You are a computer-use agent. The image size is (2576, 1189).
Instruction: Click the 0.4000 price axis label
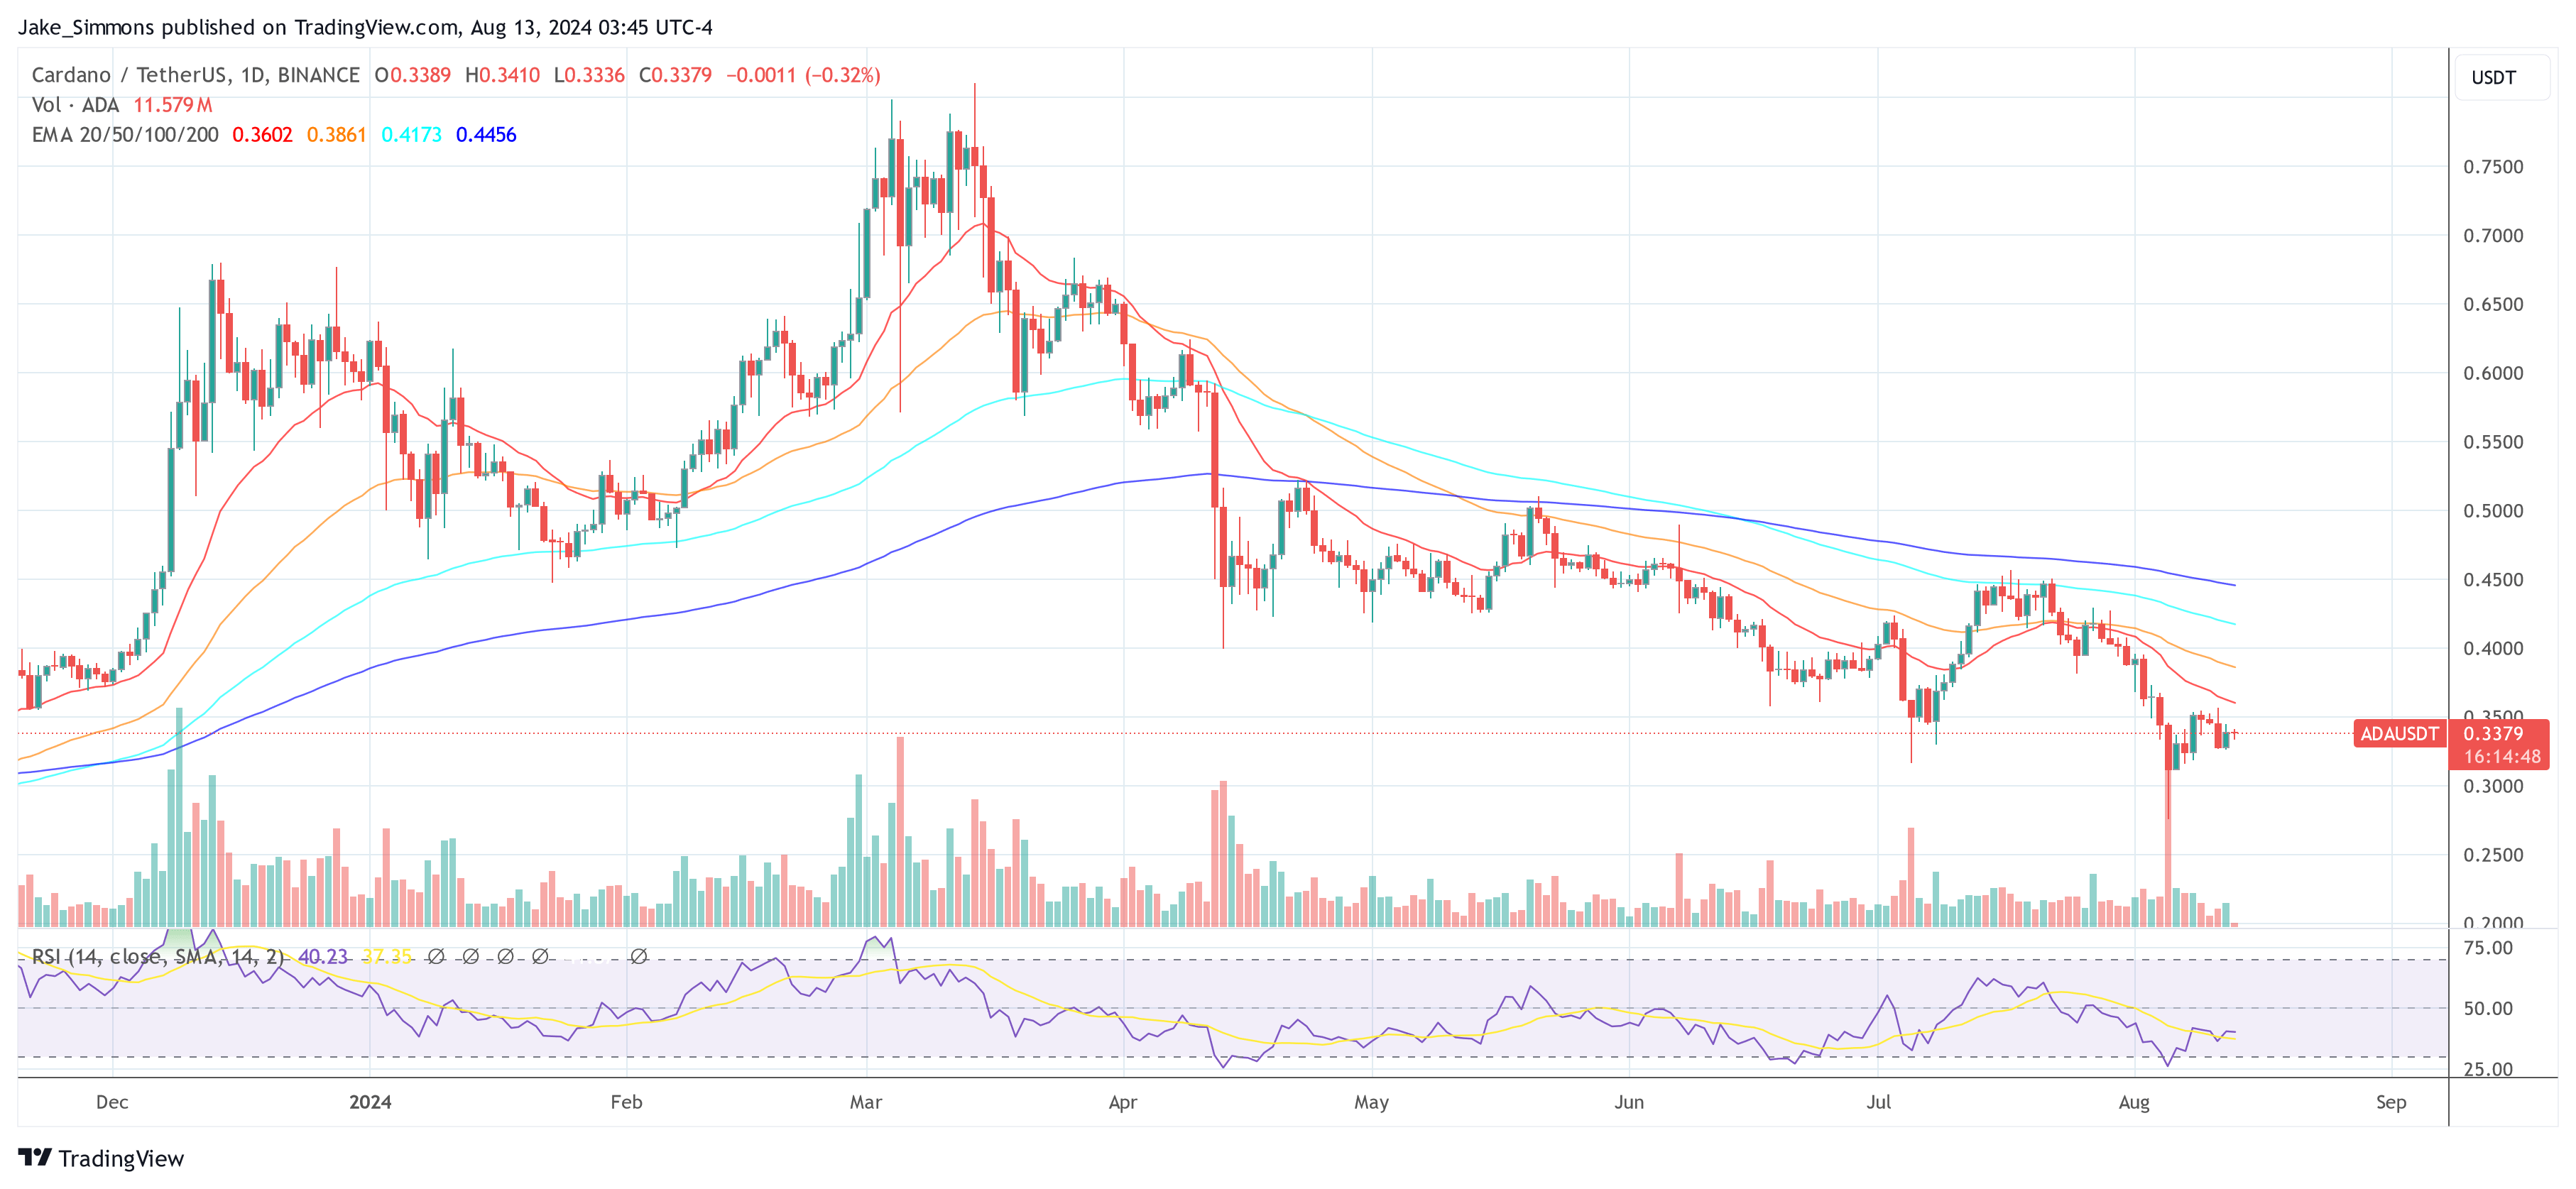pyautogui.click(x=2493, y=648)
